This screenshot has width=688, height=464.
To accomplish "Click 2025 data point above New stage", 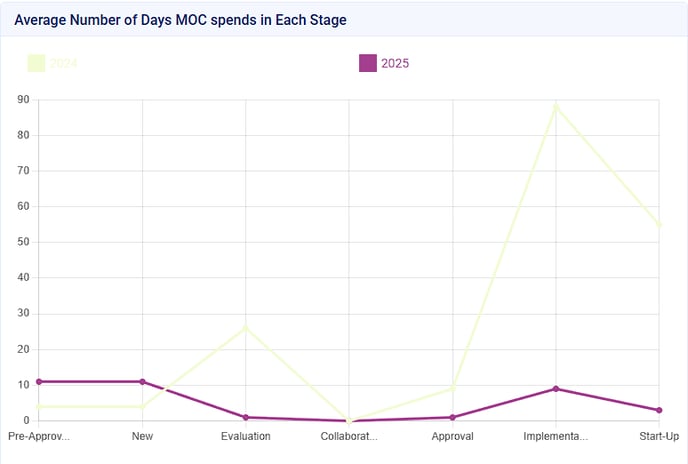I will pyautogui.click(x=142, y=382).
